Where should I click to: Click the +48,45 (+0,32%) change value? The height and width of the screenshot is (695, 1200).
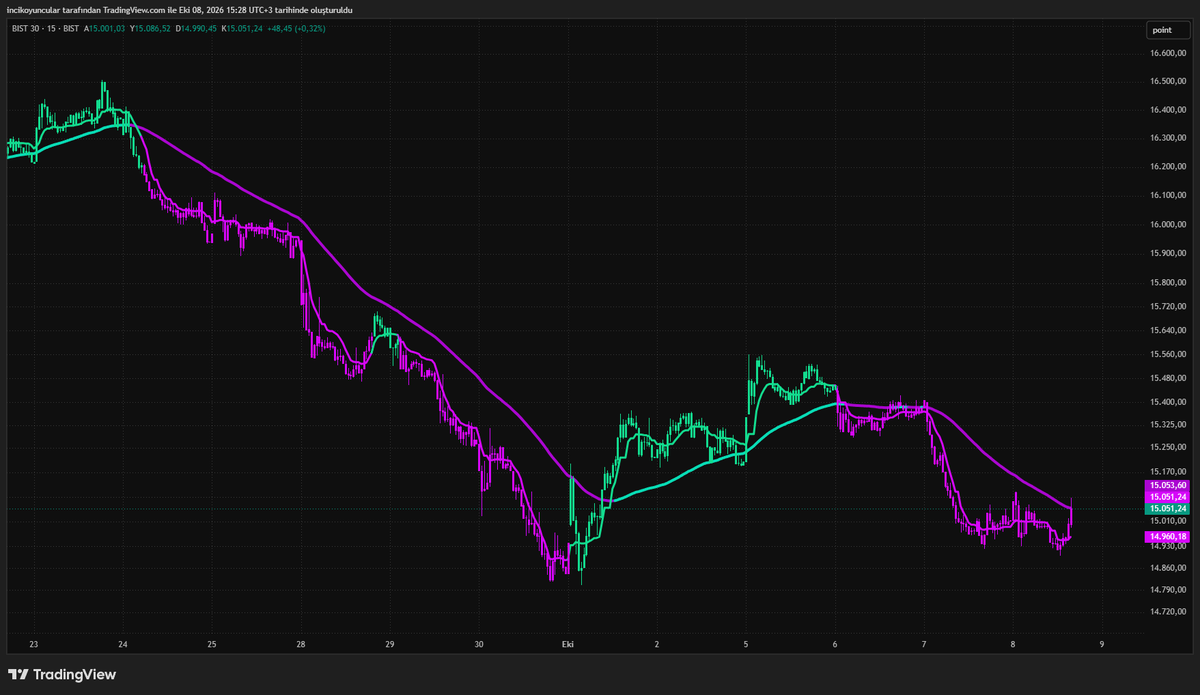point(297,28)
